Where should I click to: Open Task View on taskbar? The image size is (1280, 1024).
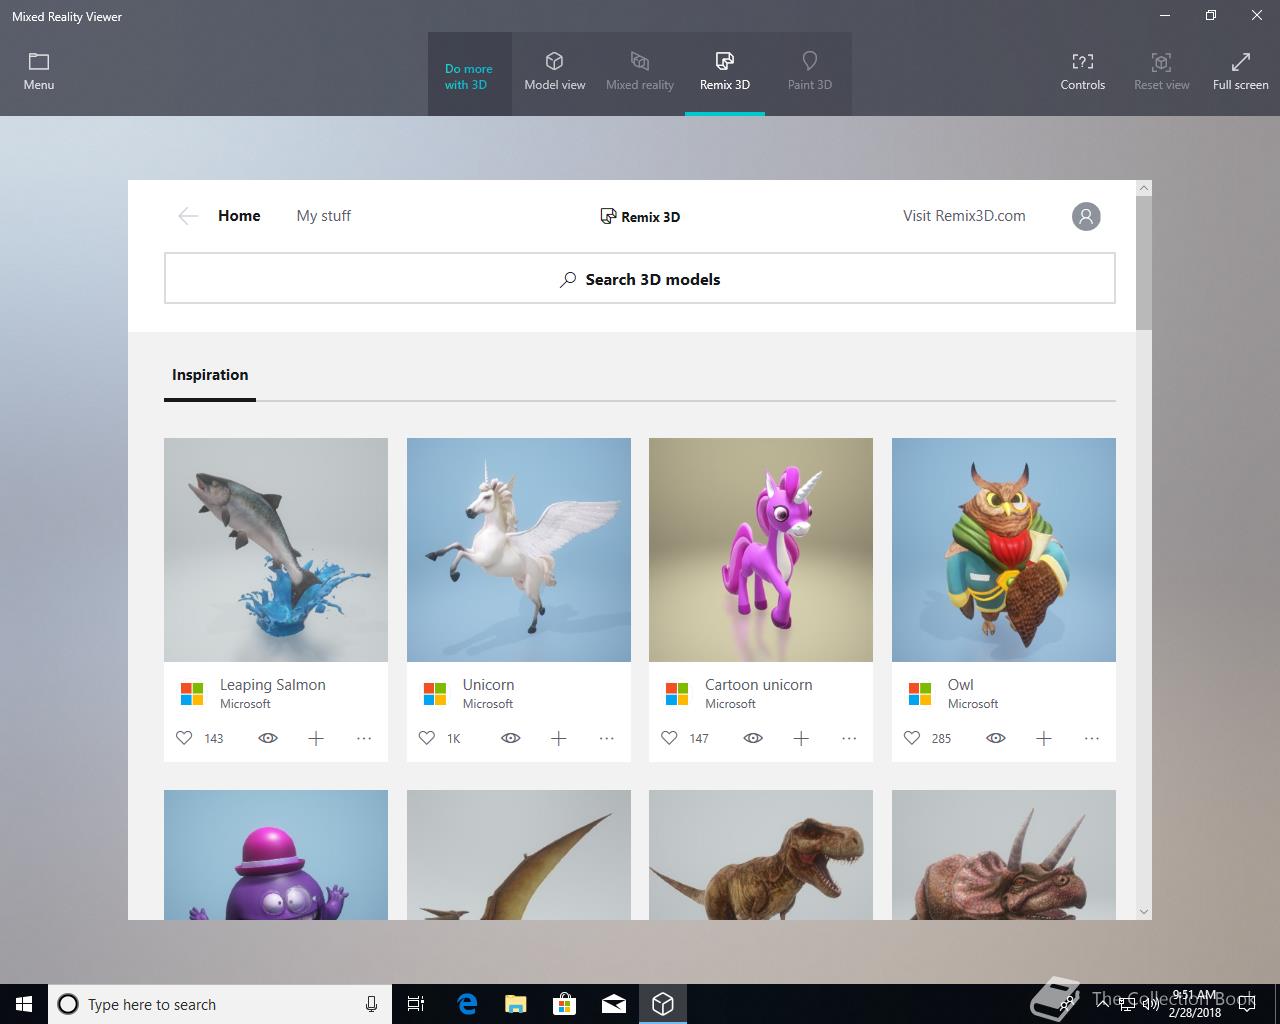point(416,1004)
